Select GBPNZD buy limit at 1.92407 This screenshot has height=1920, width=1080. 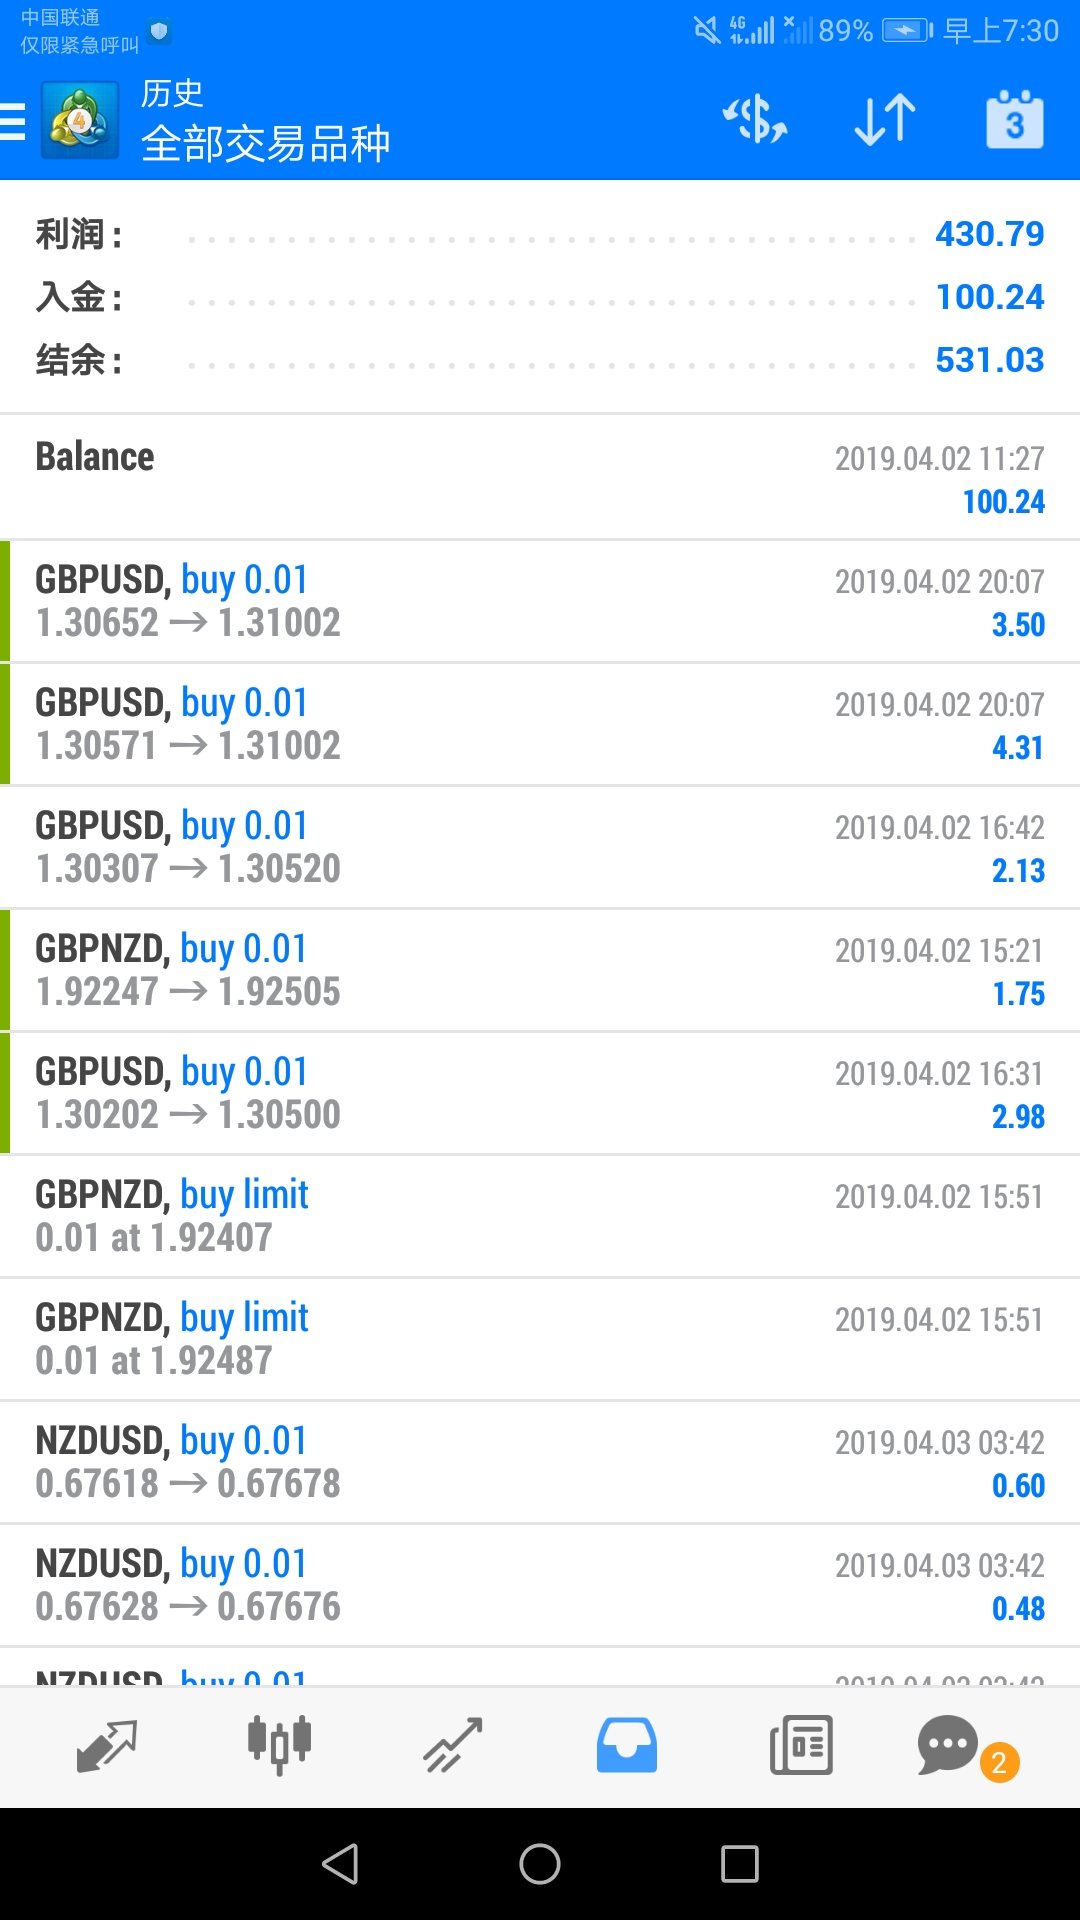pyautogui.click(x=540, y=1216)
